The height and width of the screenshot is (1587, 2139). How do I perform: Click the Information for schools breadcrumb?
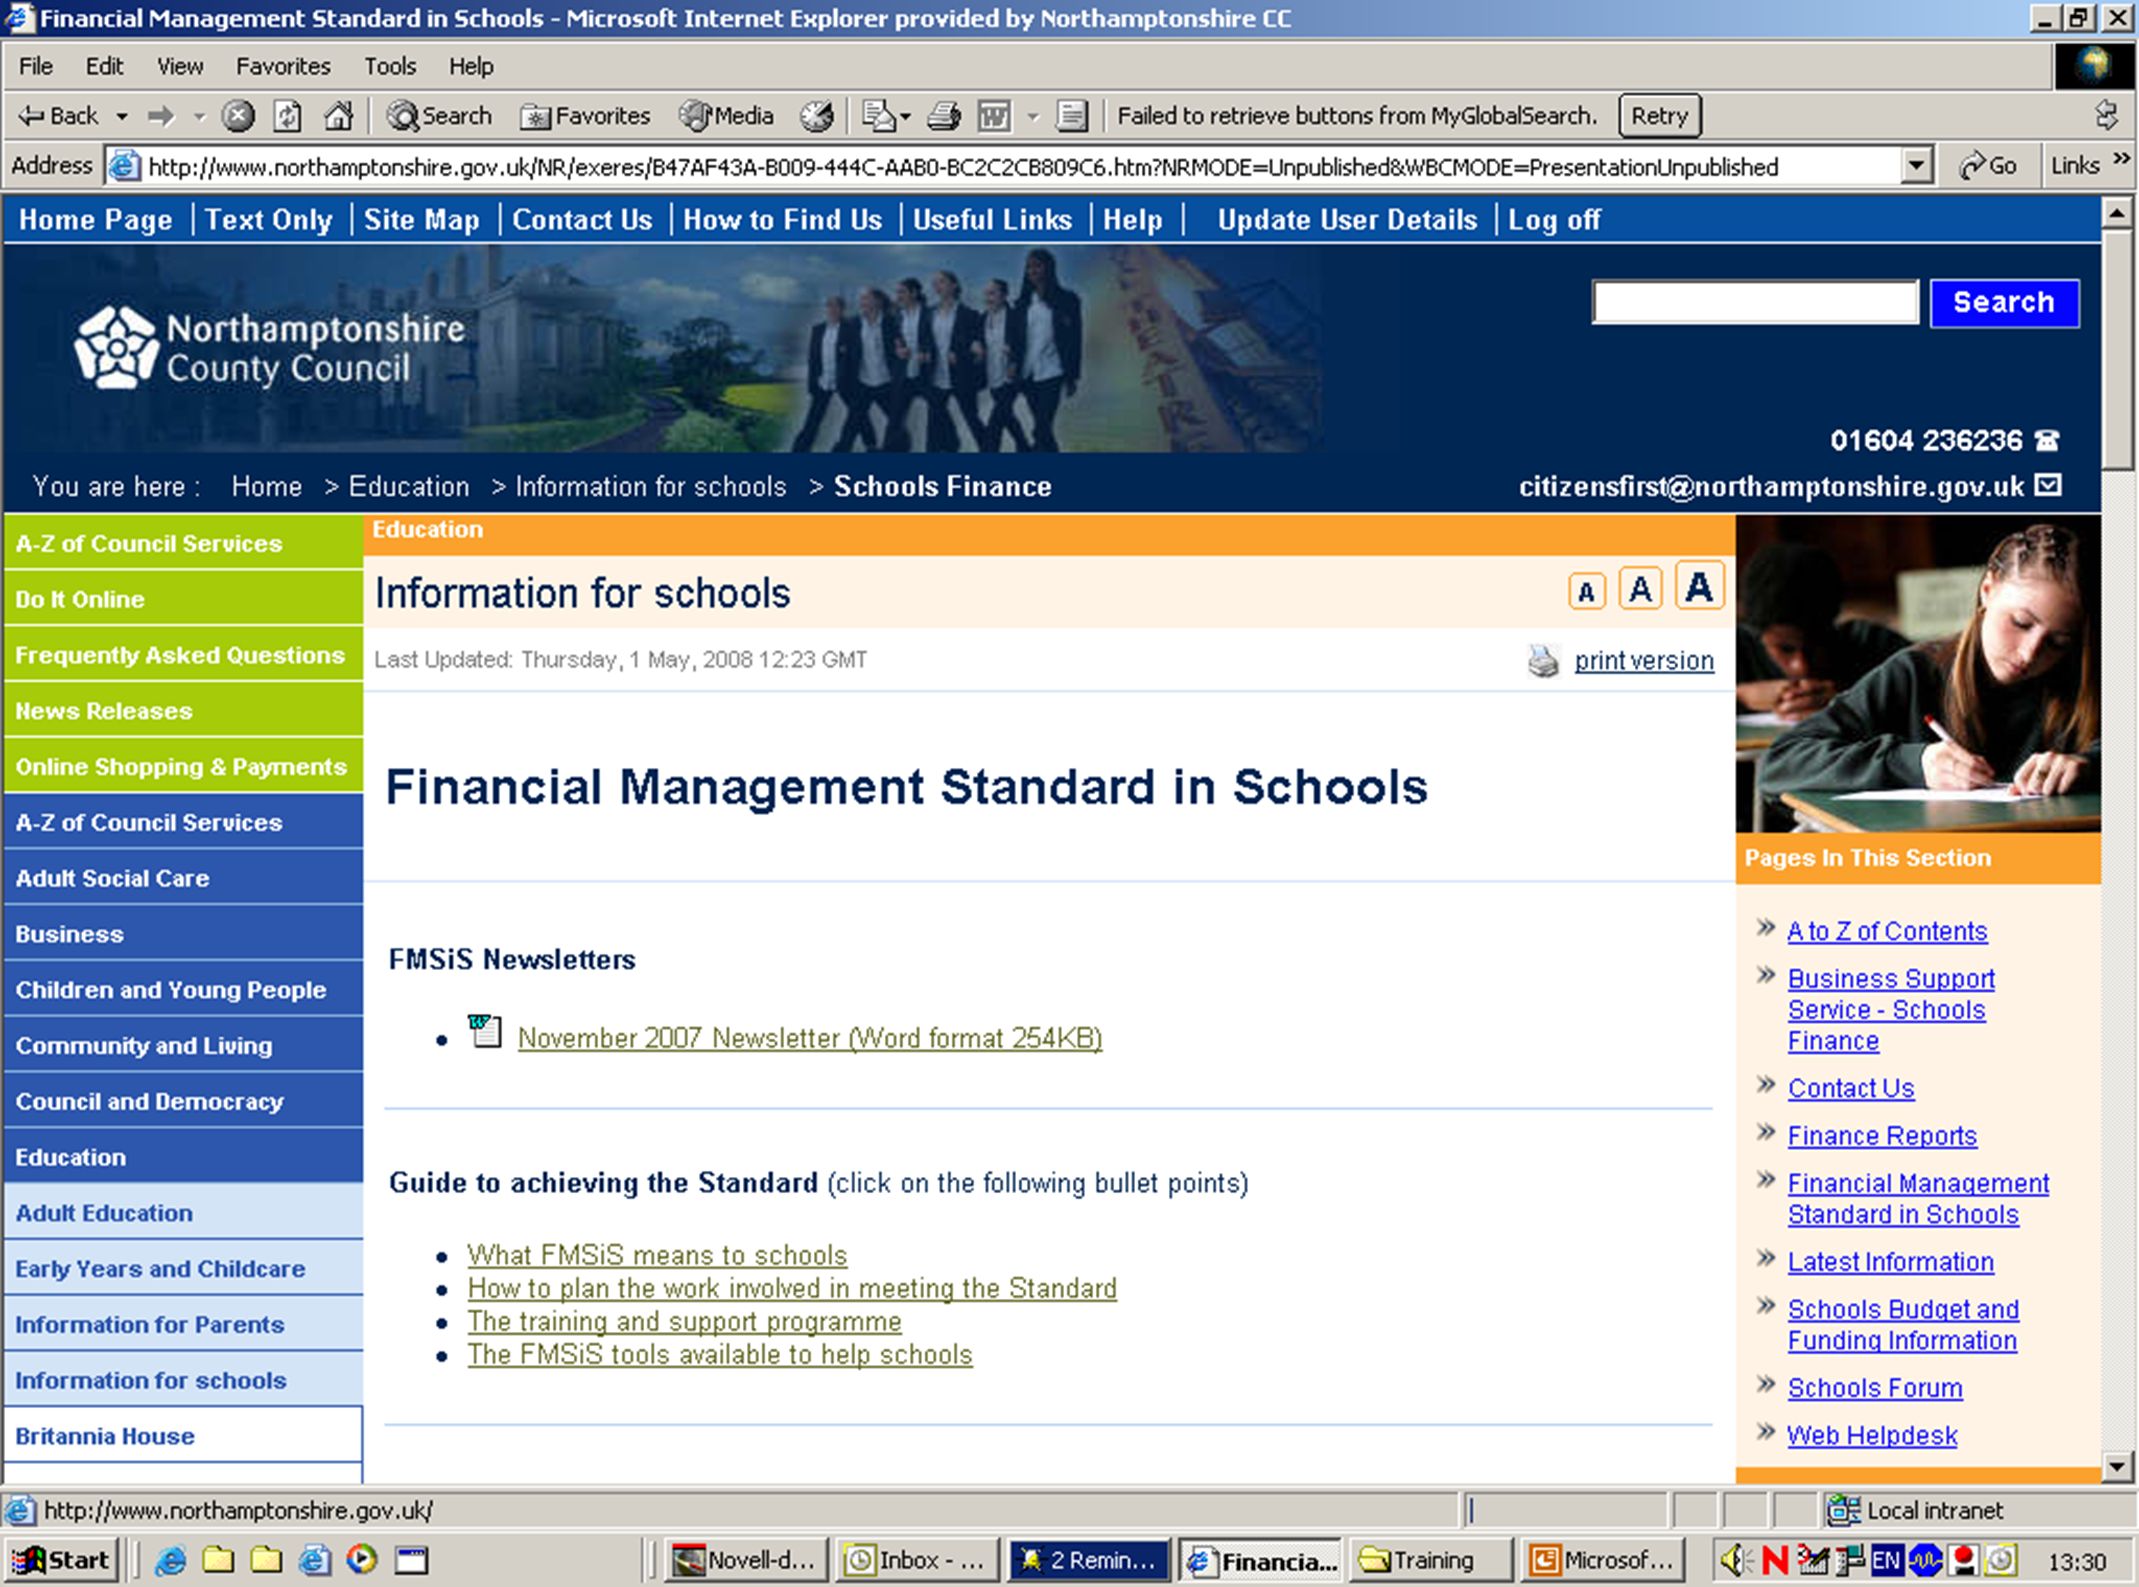pyautogui.click(x=651, y=486)
